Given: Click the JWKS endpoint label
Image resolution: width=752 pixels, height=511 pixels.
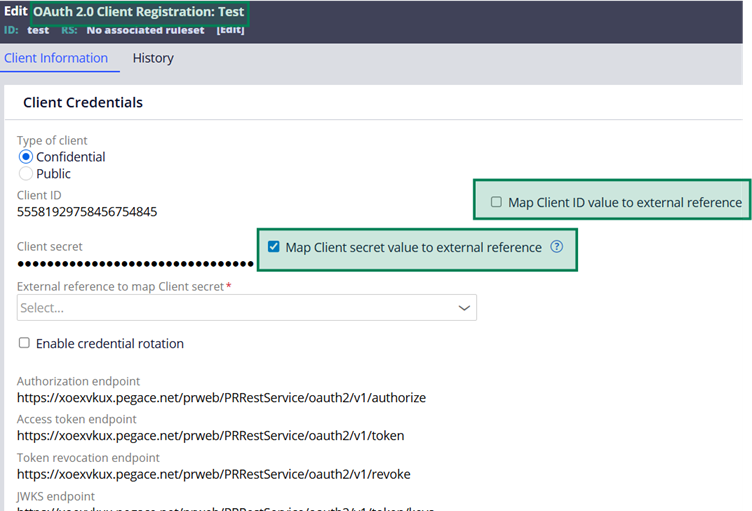Looking at the screenshot, I should [x=56, y=496].
